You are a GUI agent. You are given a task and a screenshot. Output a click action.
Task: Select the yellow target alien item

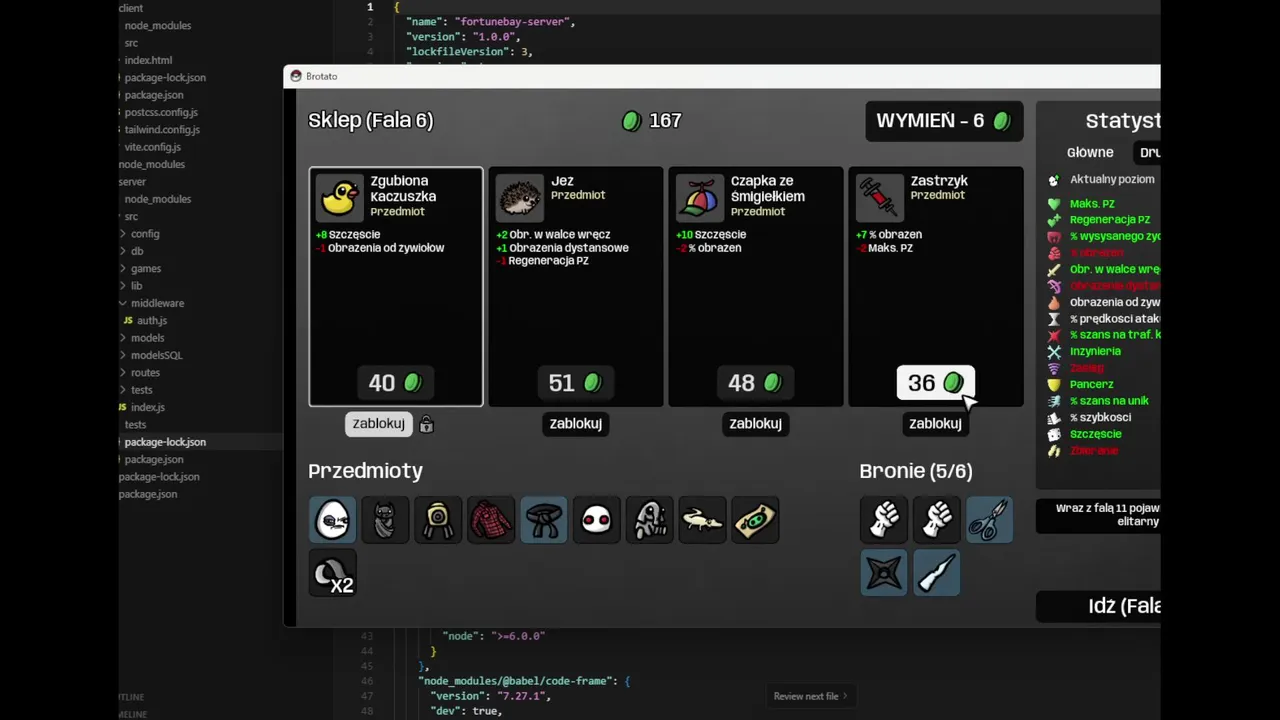click(x=438, y=520)
